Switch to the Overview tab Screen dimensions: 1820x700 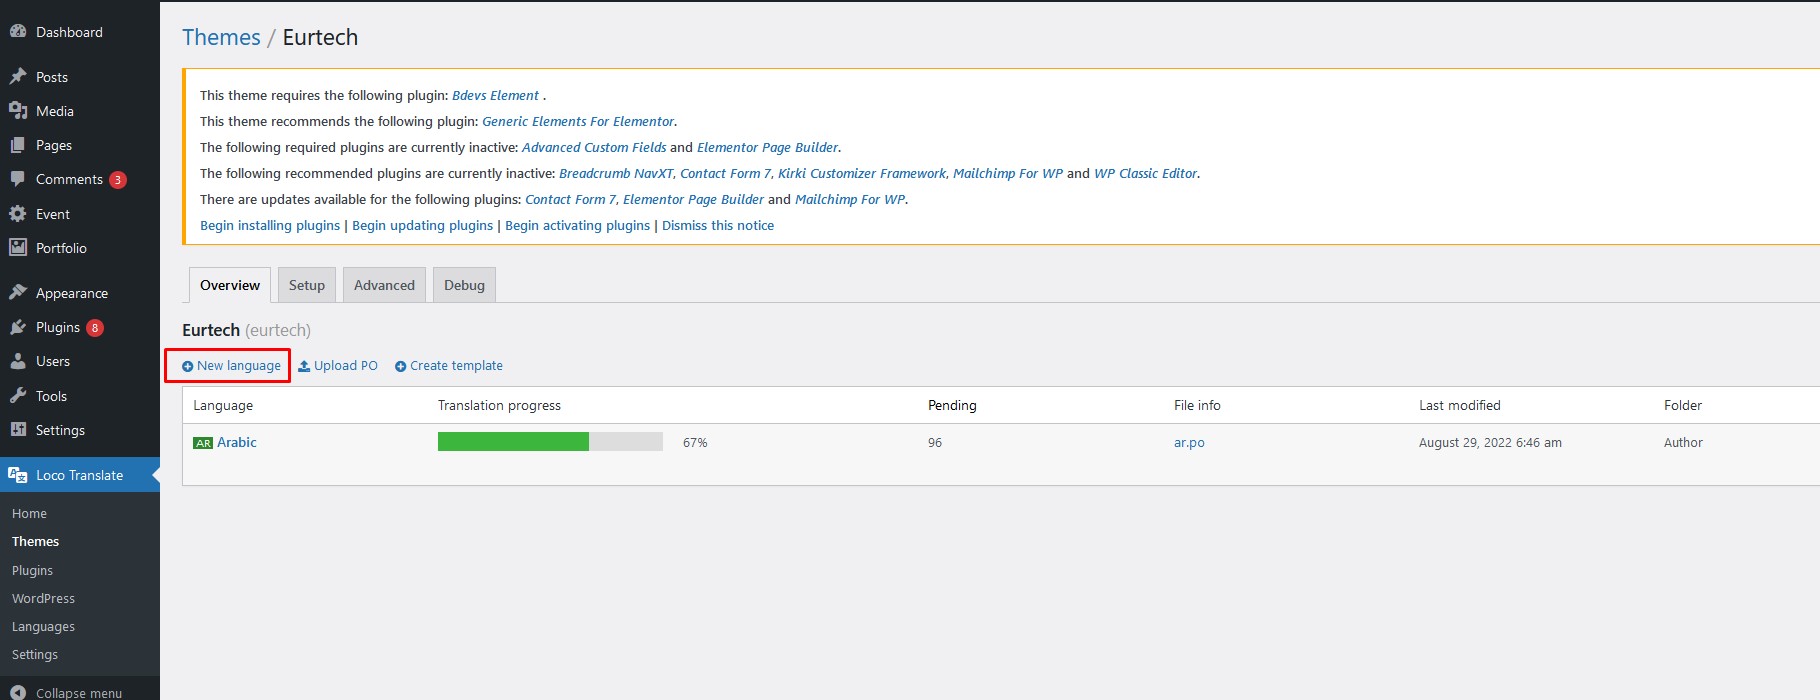click(x=230, y=285)
